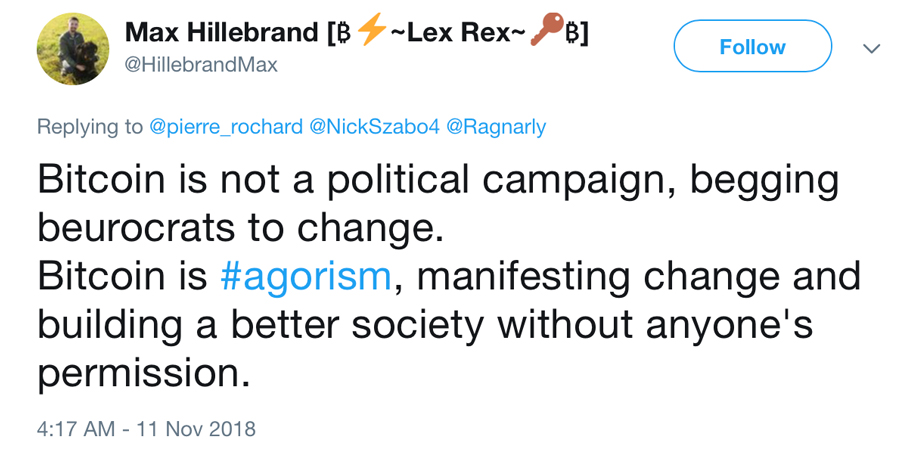This screenshot has height=450, width=900.
Task: Open the @HillebrandMax handle
Action: tap(201, 65)
